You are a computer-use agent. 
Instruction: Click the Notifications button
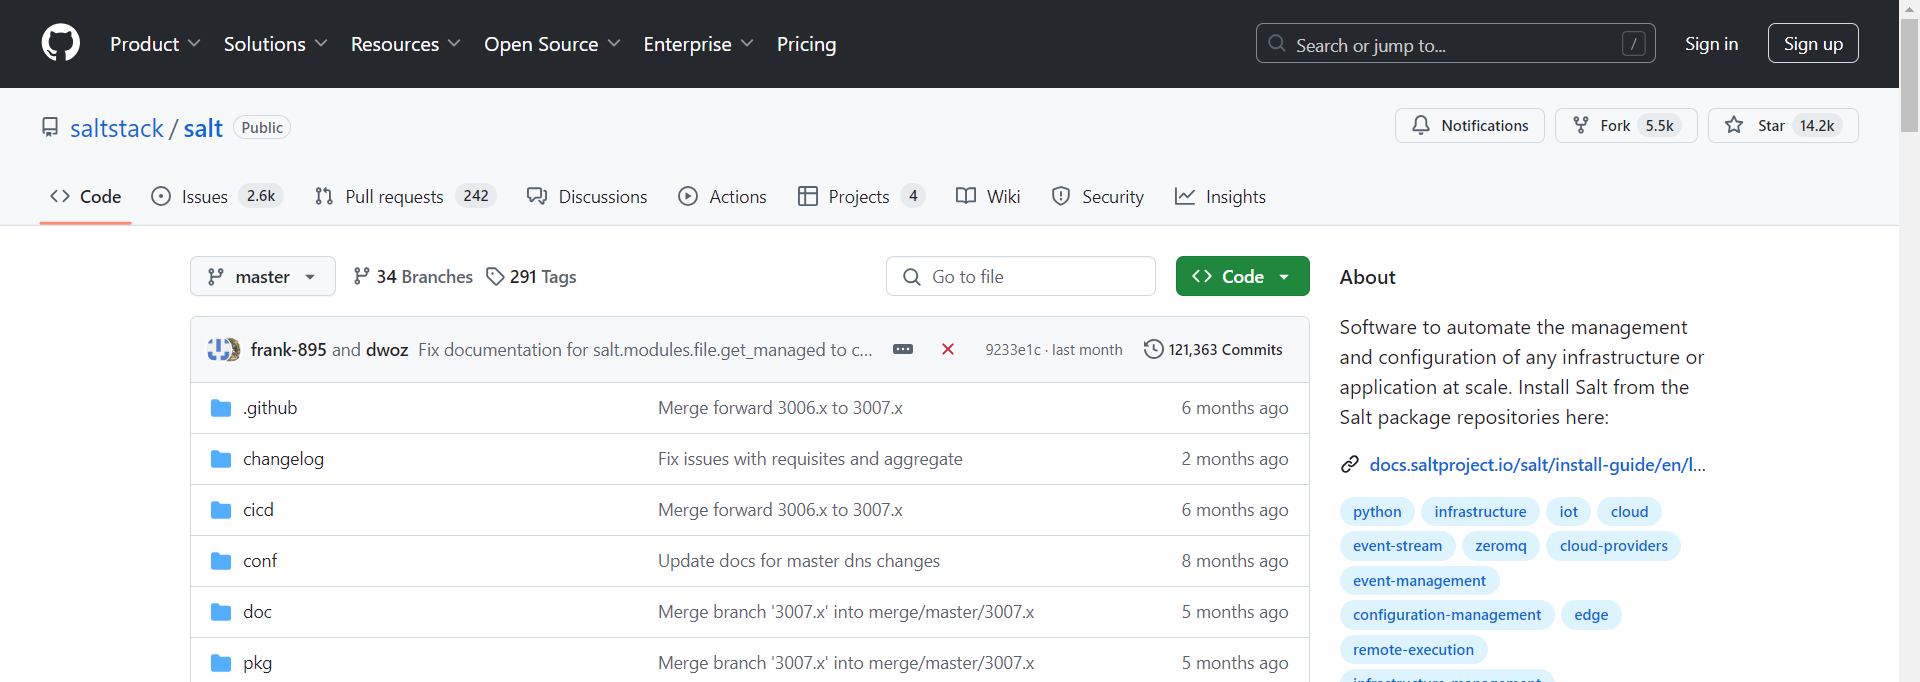tap(1470, 125)
